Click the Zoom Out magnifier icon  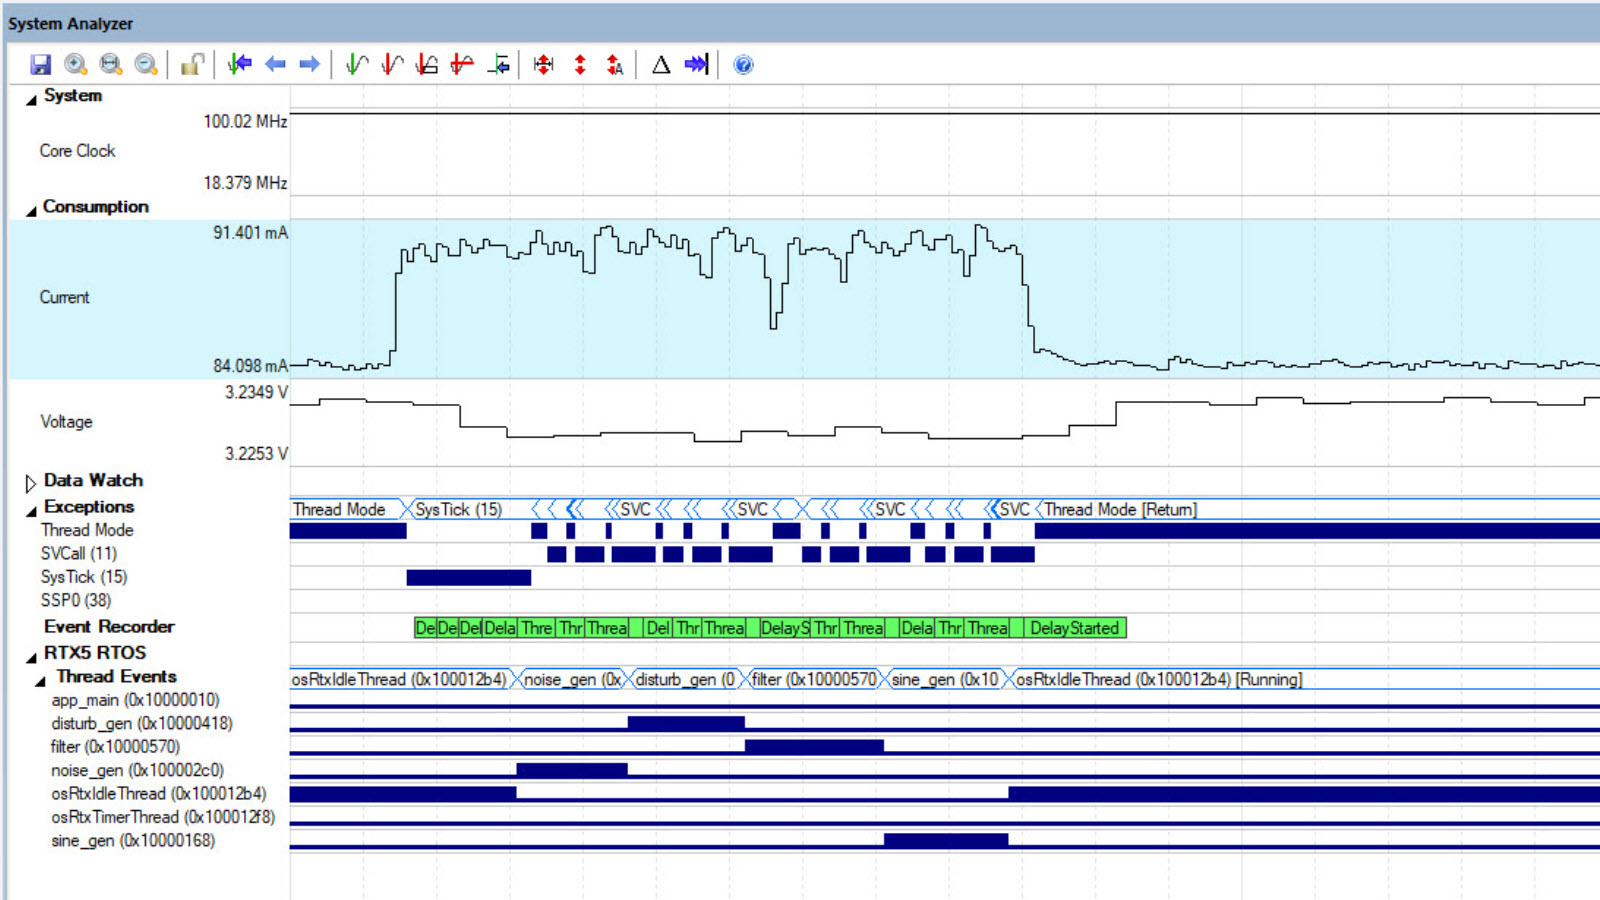pos(146,65)
